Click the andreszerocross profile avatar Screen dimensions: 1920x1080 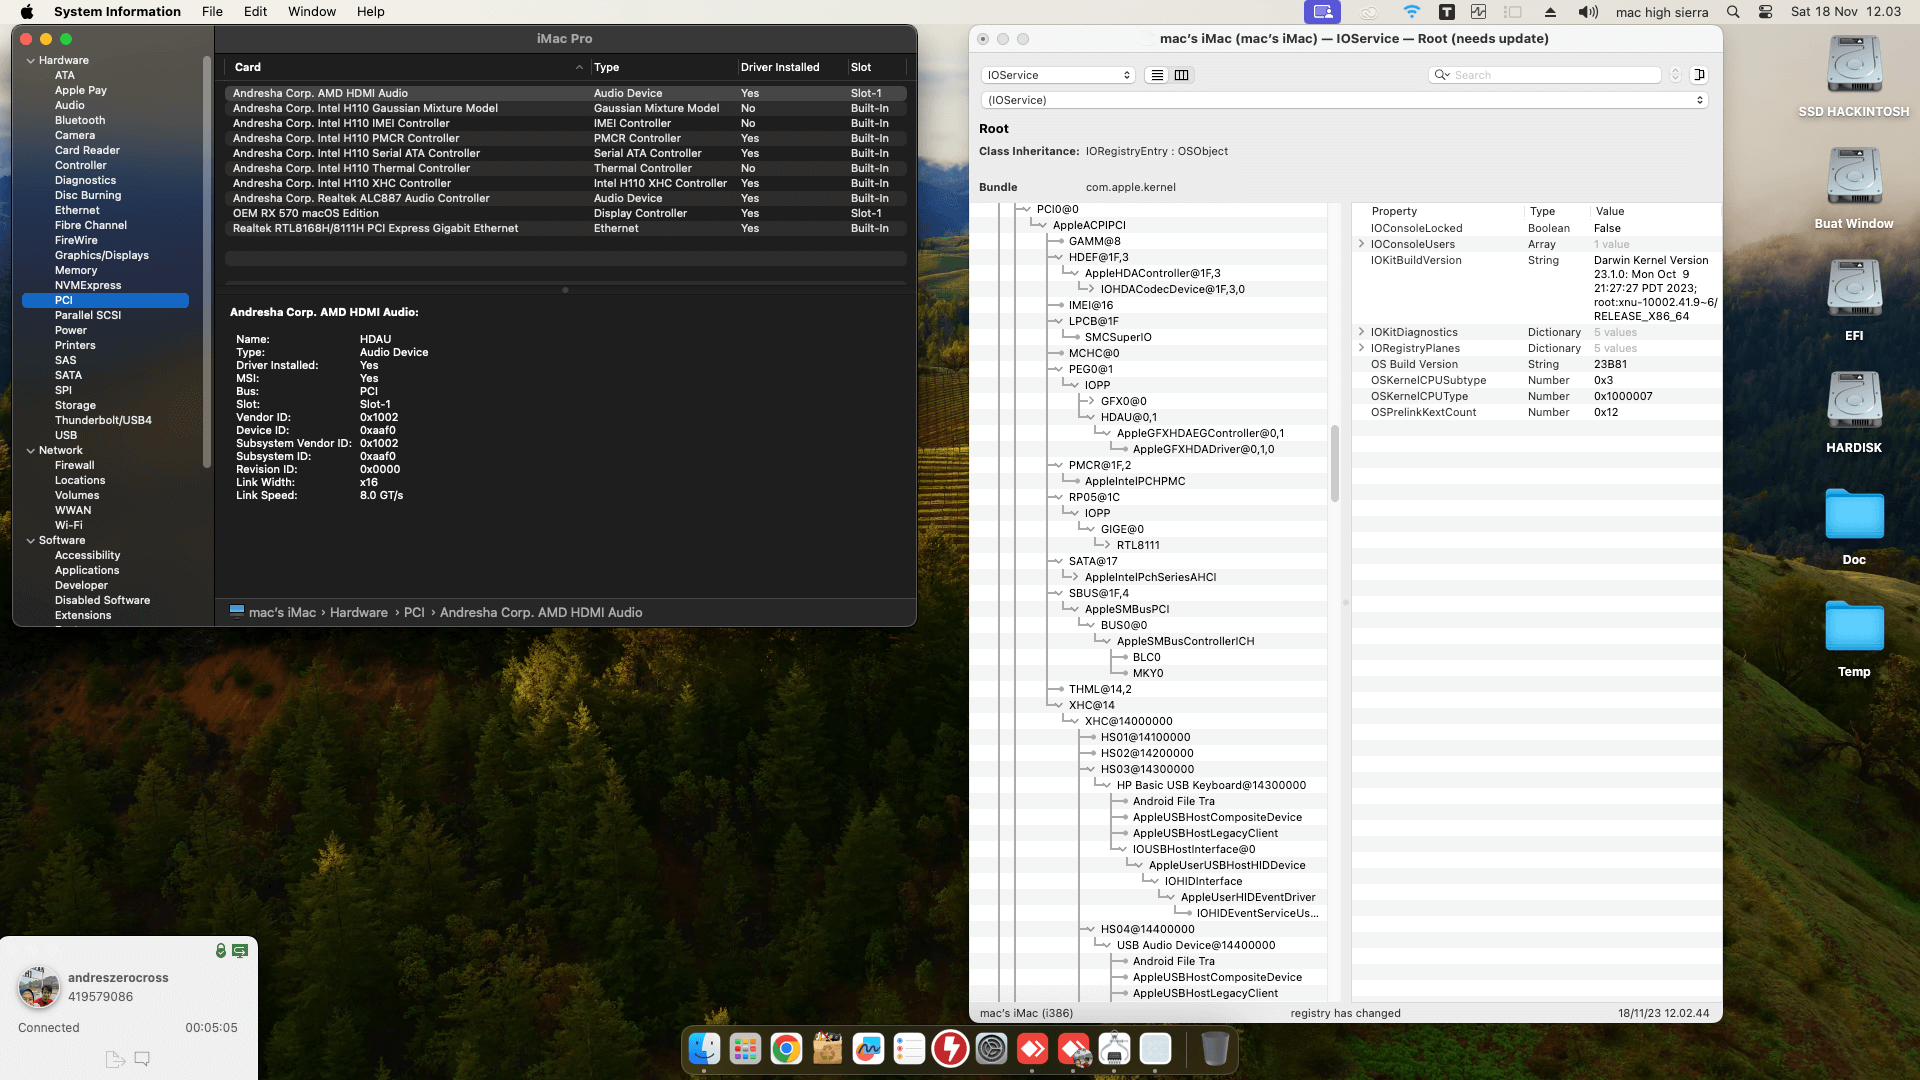point(38,988)
